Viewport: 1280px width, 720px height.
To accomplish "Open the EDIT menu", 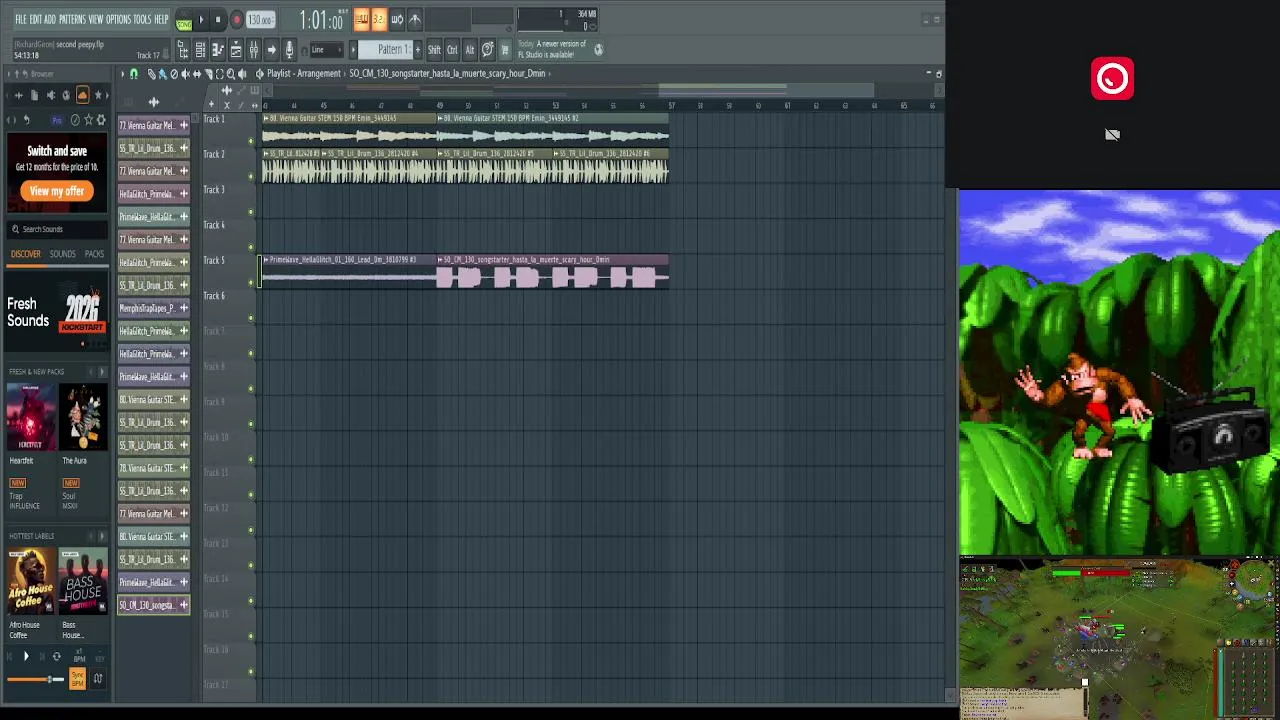I will coord(36,20).
